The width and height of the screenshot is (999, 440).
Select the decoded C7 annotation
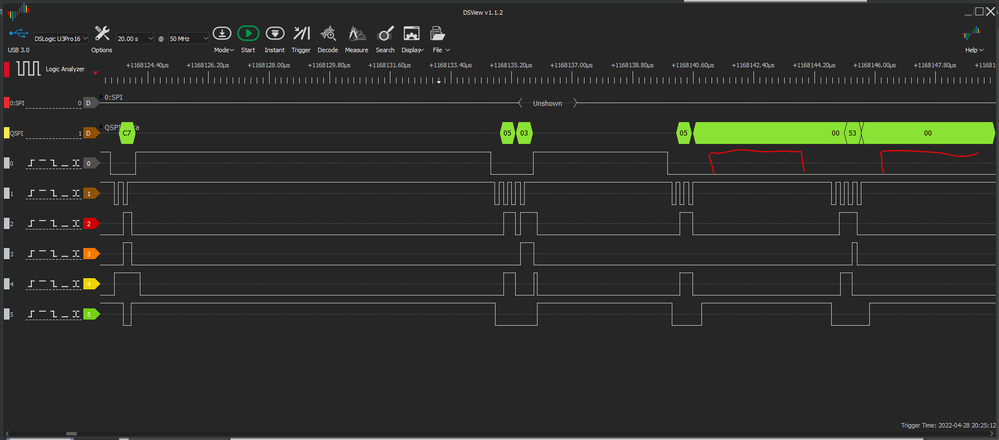click(127, 133)
